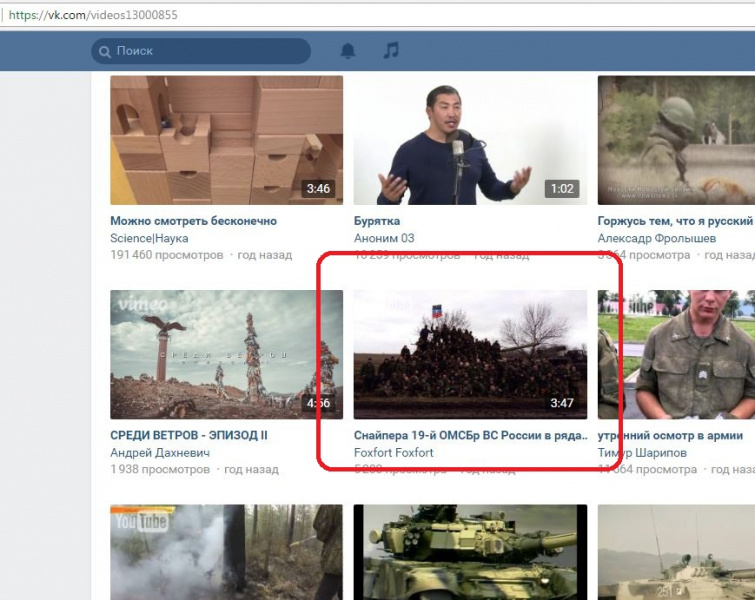The width and height of the screenshot is (755, 600).
Task: Open the YouTube smoke forest video thumbnail
Action: 226,552
